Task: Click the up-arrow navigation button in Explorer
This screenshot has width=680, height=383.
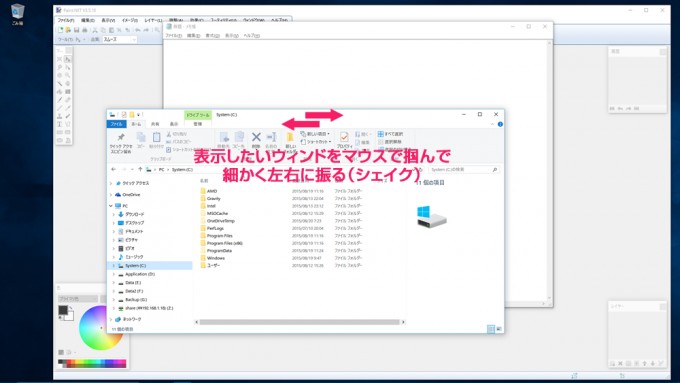Action: (140, 169)
